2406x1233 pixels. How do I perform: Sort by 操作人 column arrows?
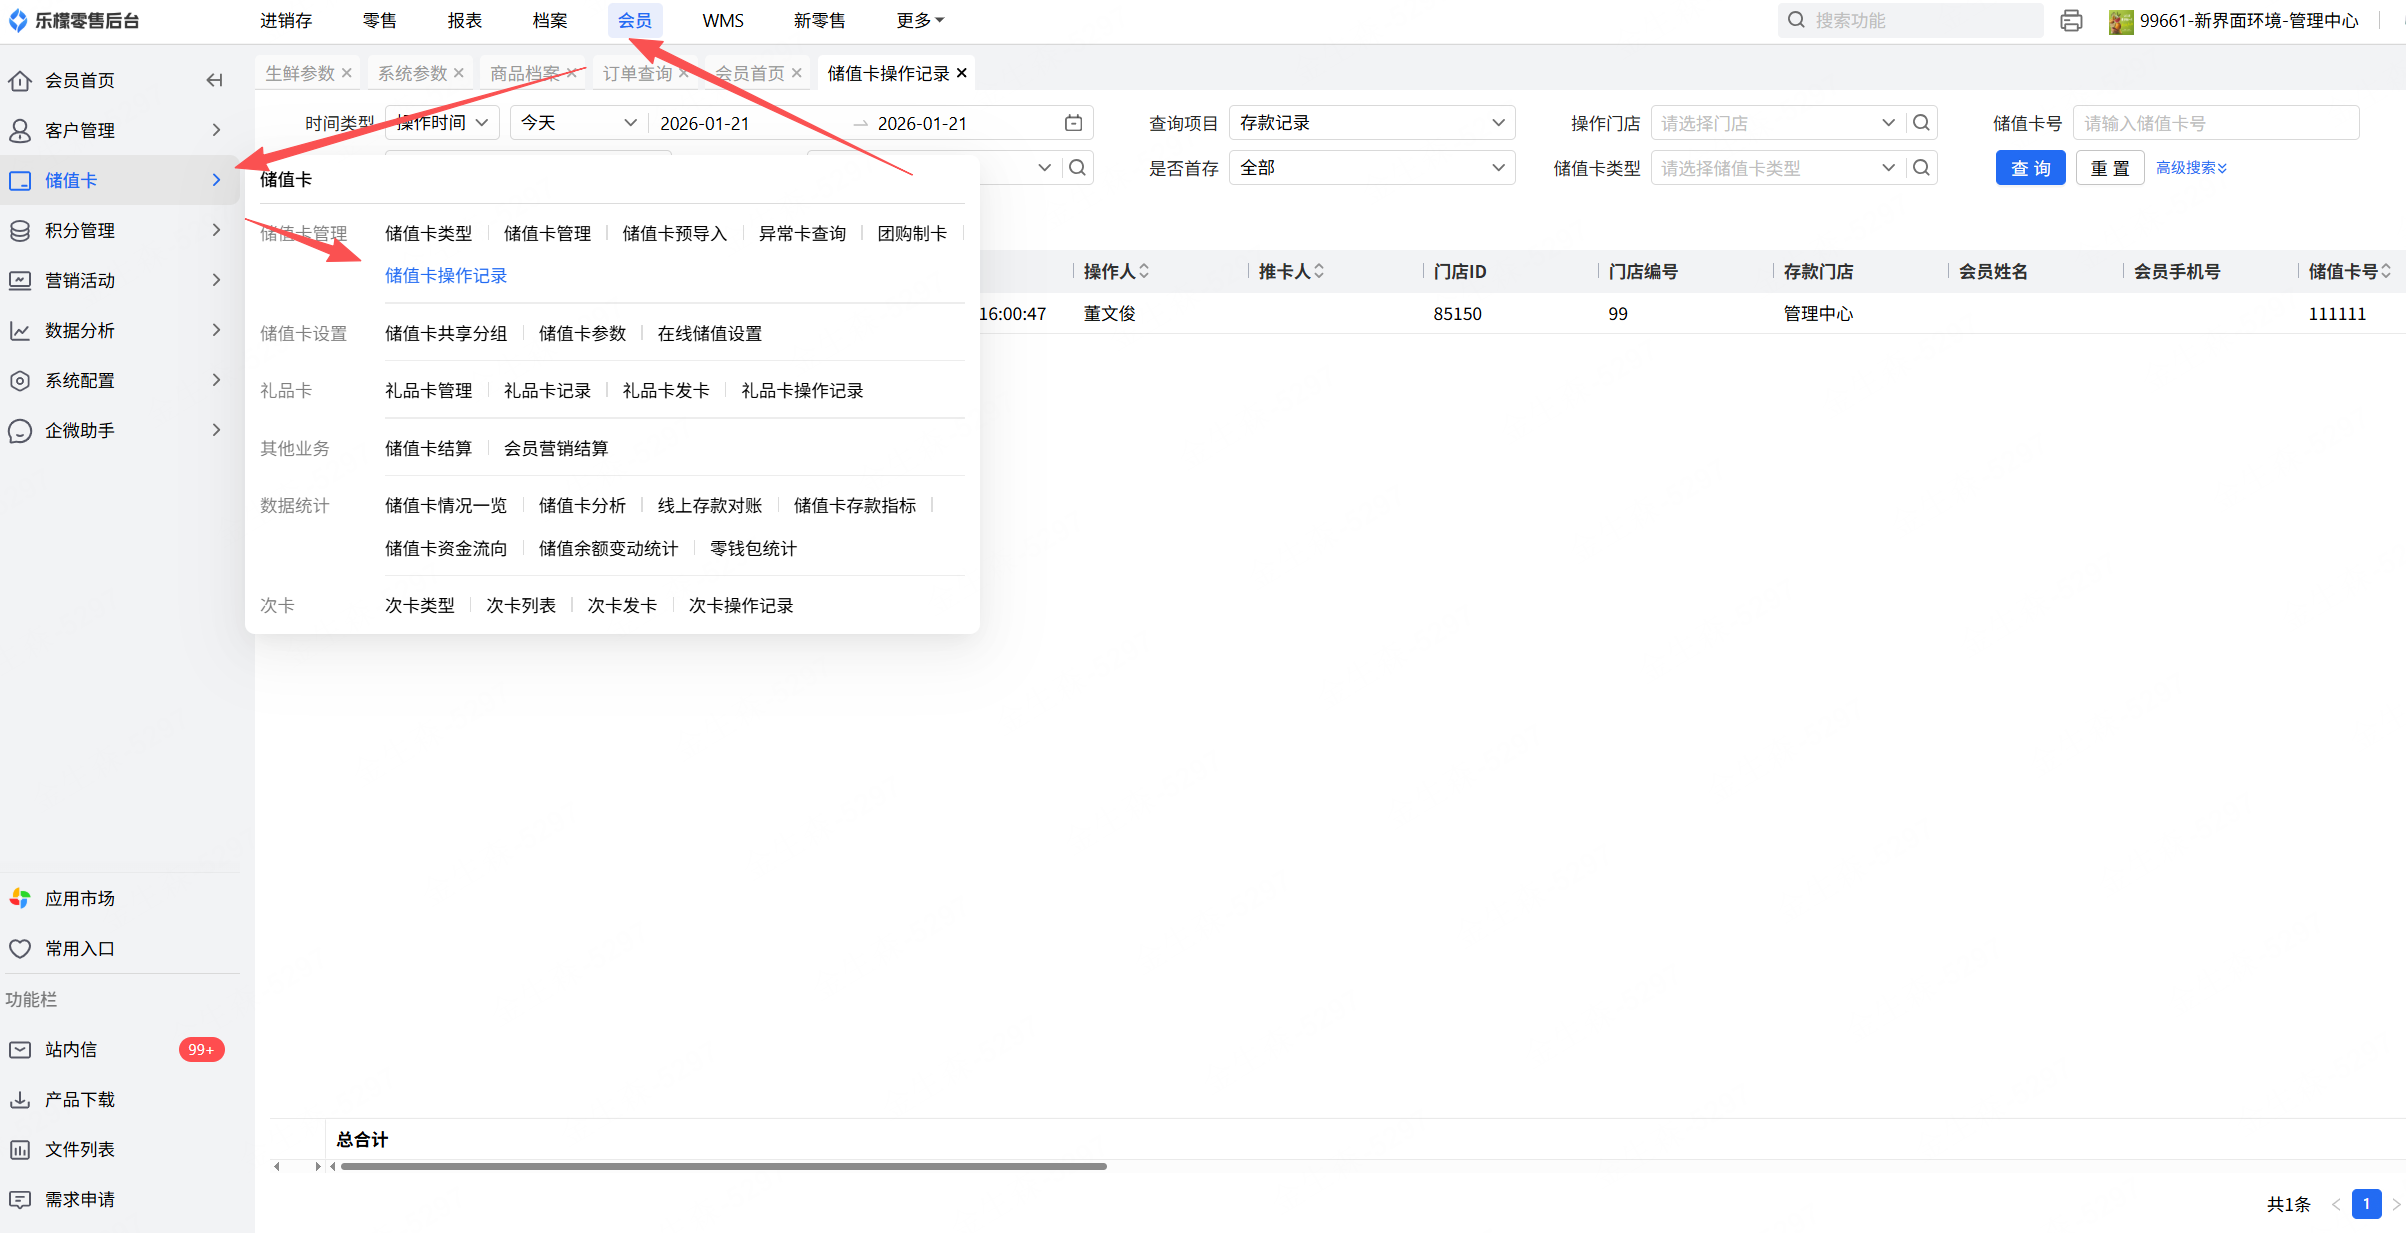click(1144, 271)
